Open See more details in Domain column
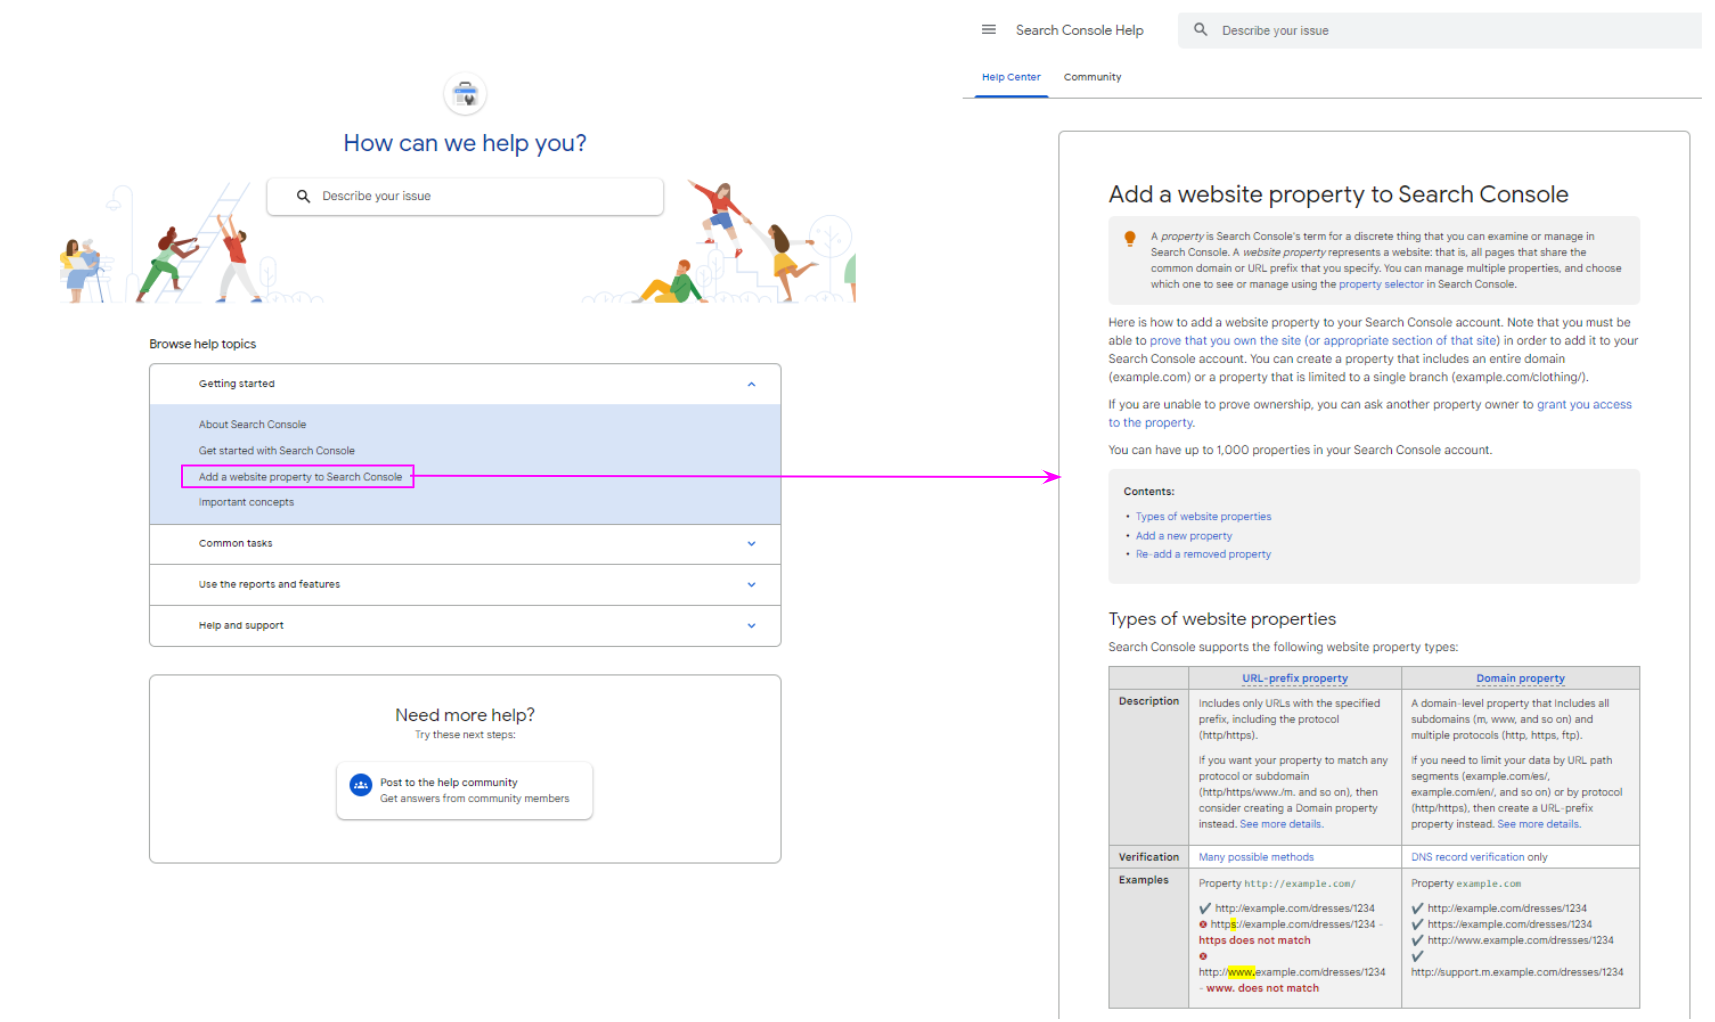The height and width of the screenshot is (1022, 1715). pos(1538,825)
